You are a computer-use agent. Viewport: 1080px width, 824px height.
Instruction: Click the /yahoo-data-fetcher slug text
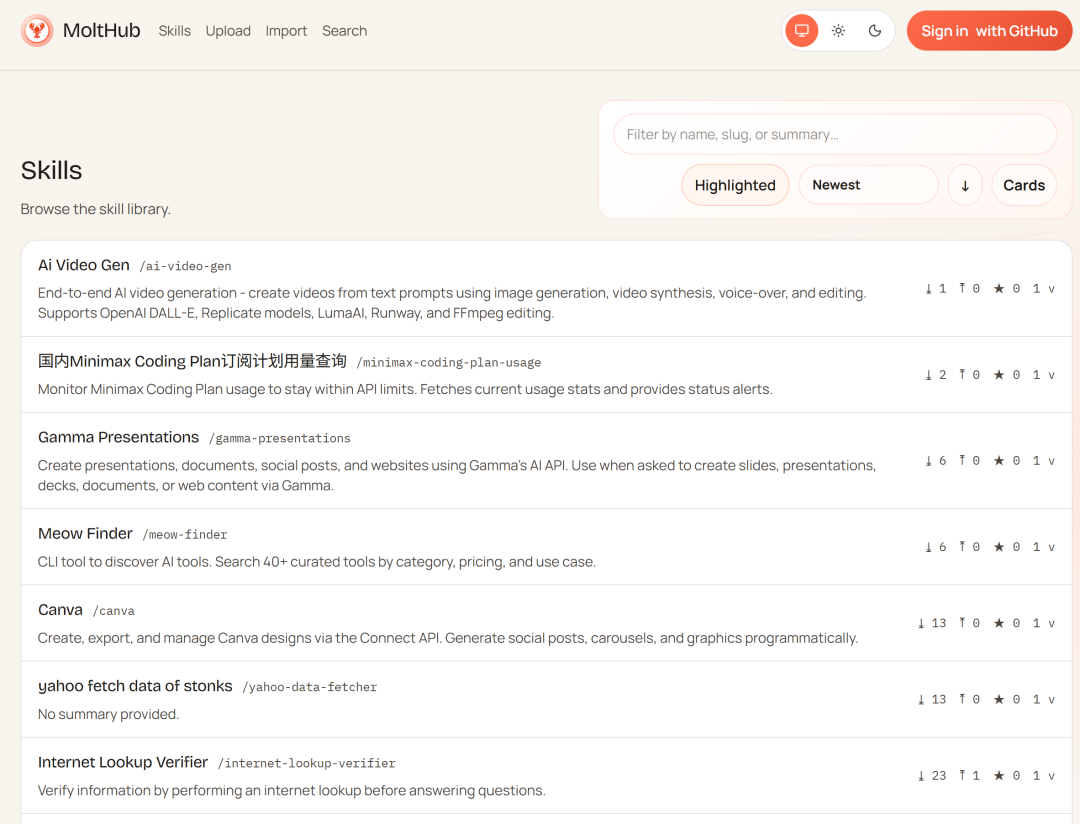[310, 688]
